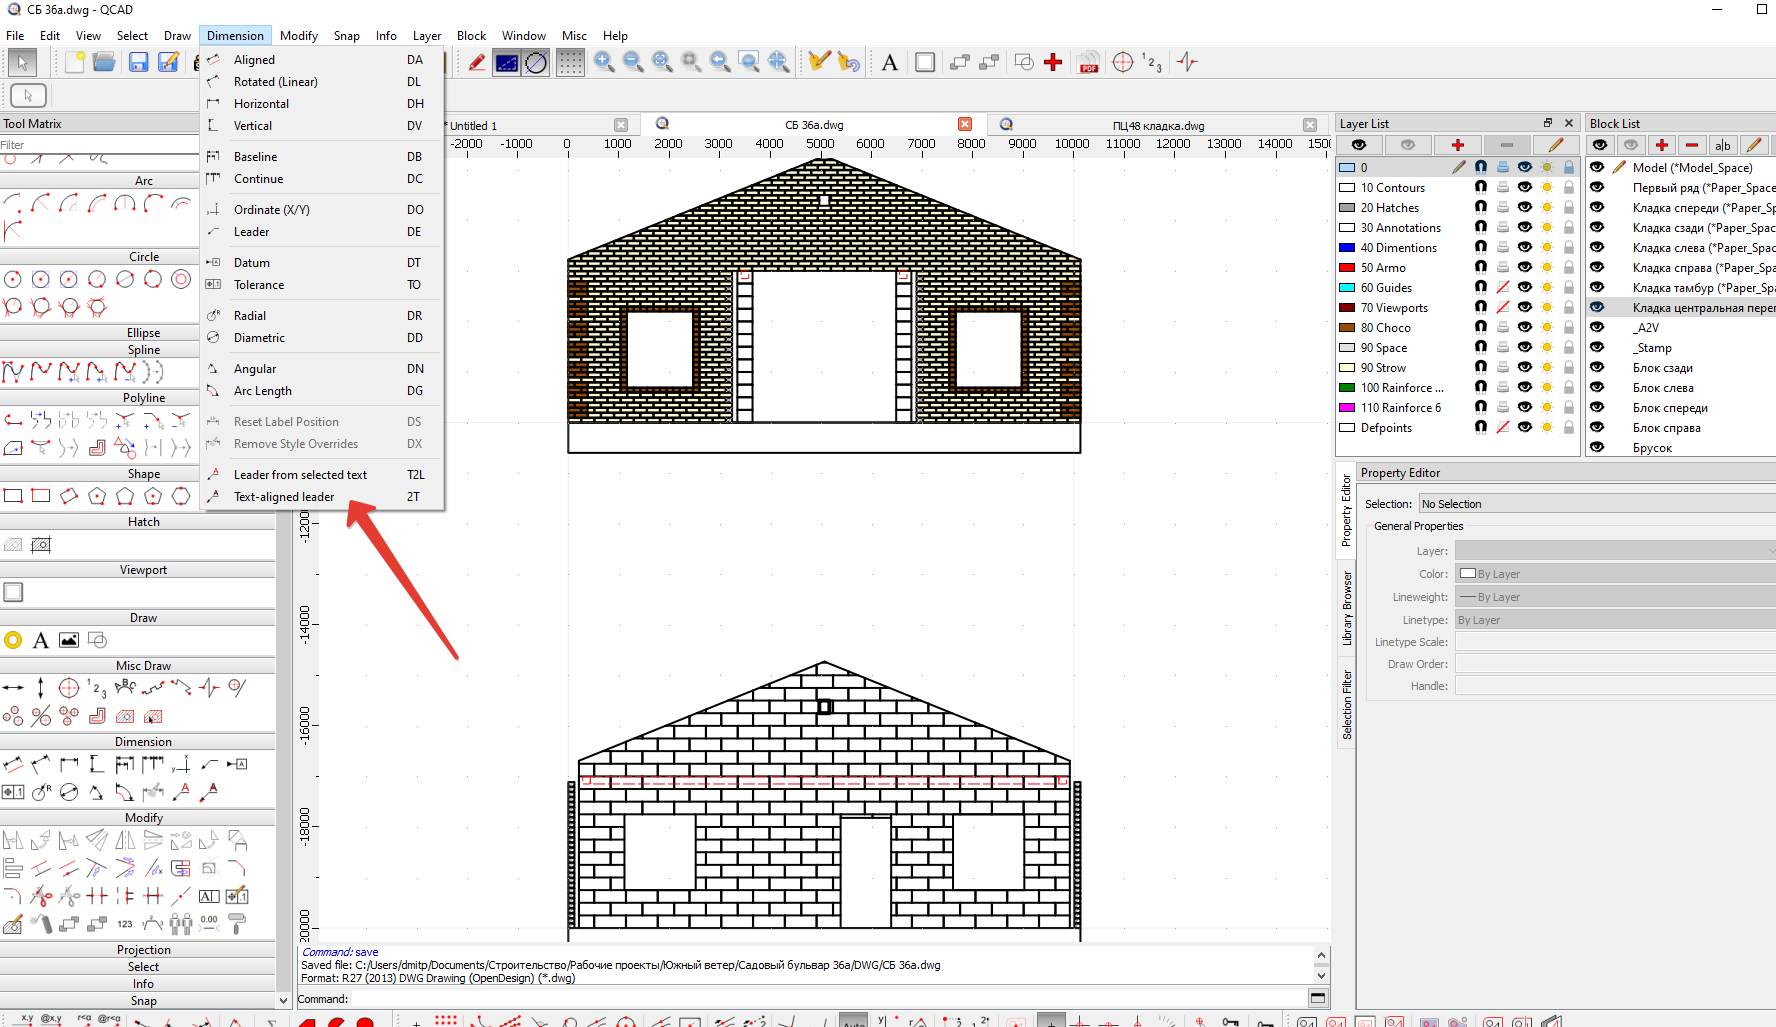Screen dimensions: 1776x1027
Task: Select the Model_Space block row
Action: [x=1681, y=167]
